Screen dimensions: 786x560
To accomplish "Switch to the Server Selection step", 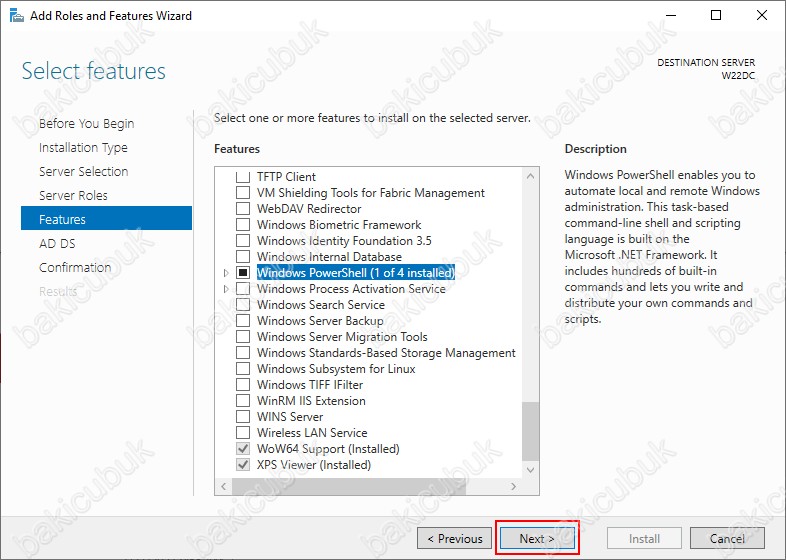I will (84, 171).
